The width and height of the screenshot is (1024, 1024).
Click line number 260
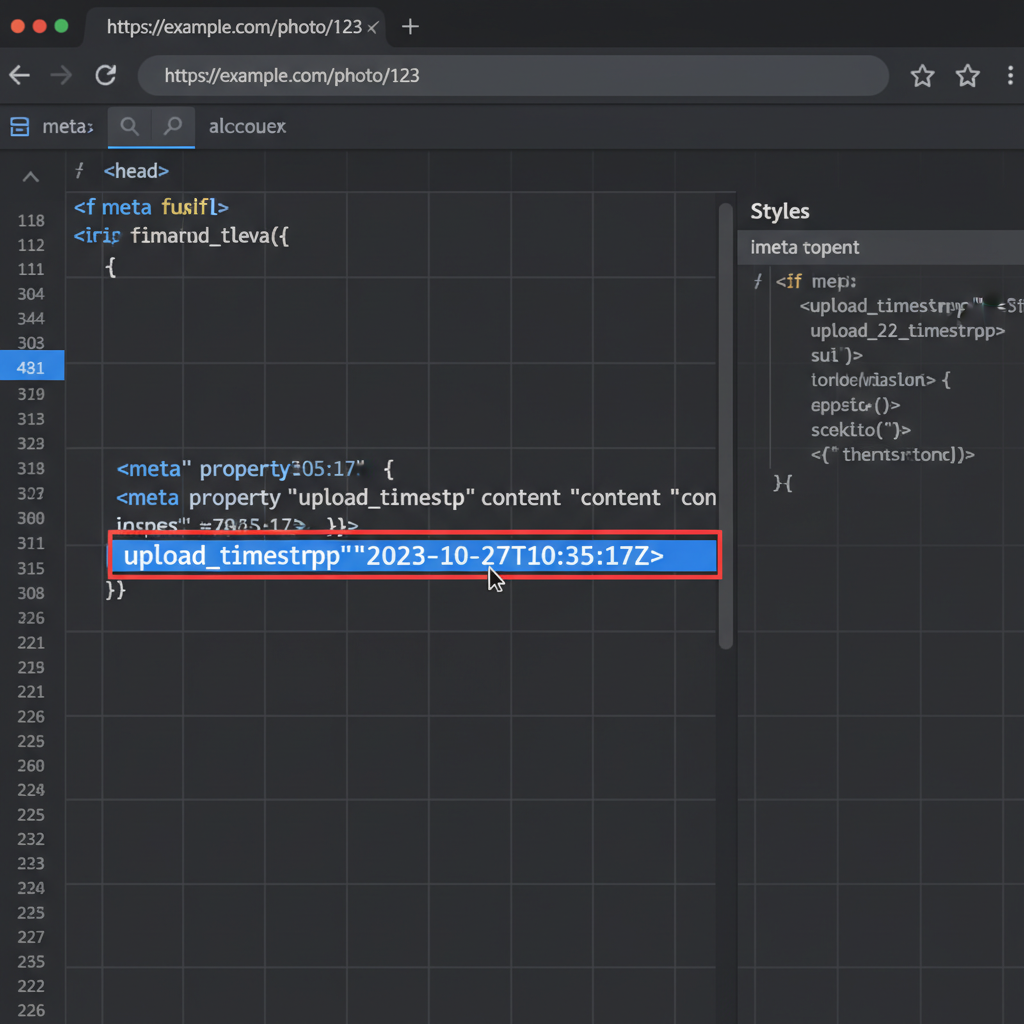pos(31,765)
